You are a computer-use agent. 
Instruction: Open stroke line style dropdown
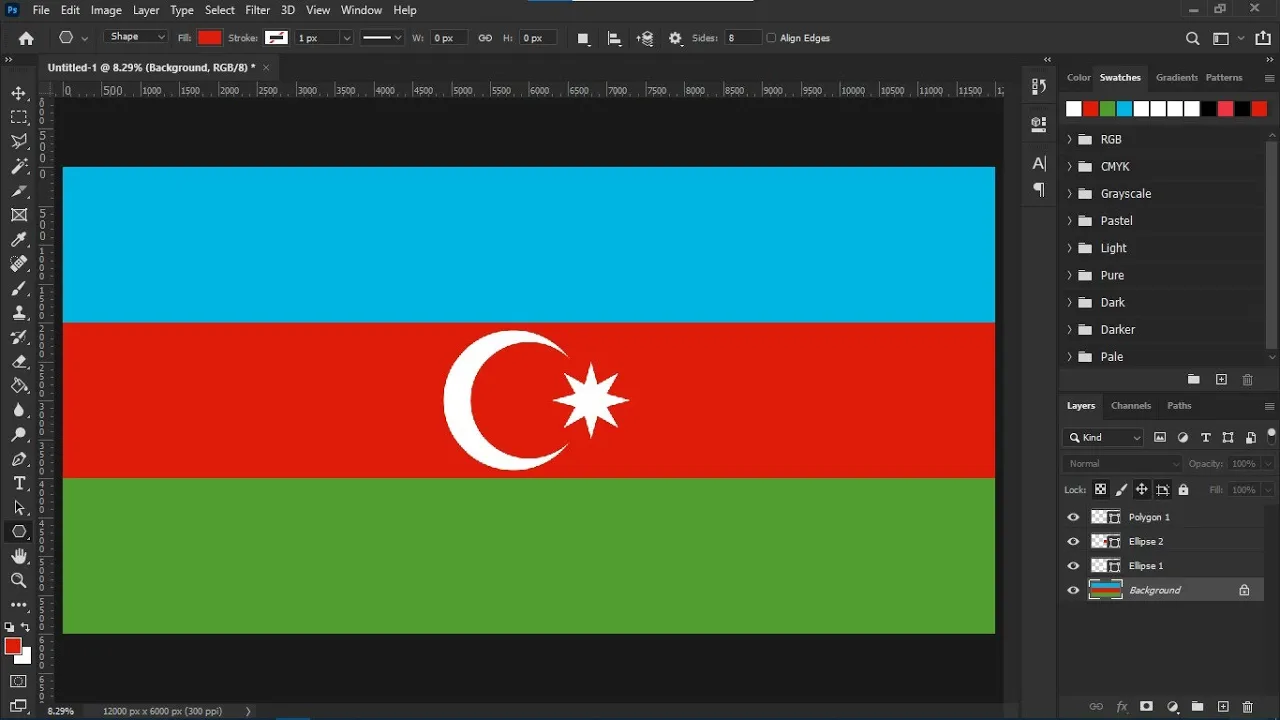pyautogui.click(x=381, y=38)
